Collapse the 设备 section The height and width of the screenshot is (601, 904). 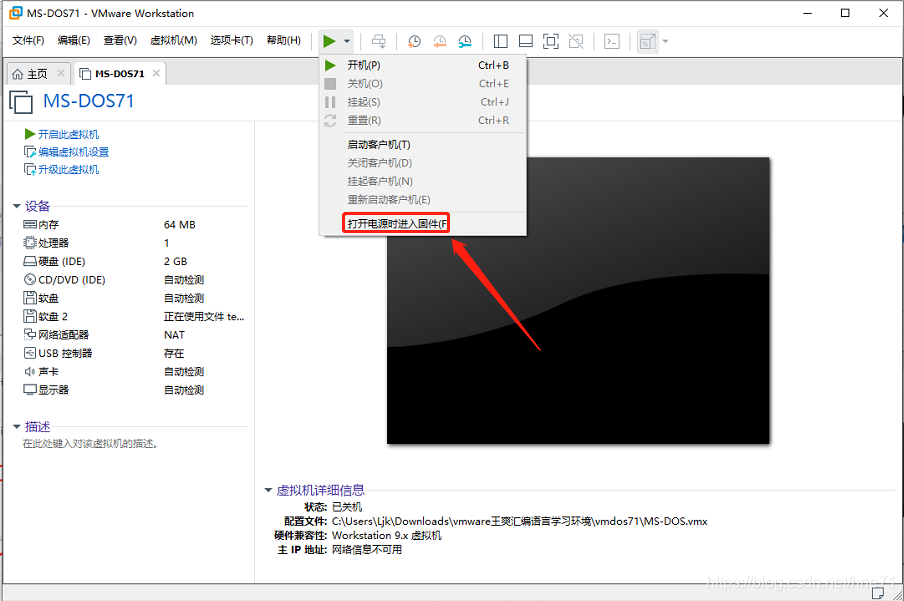(17, 206)
